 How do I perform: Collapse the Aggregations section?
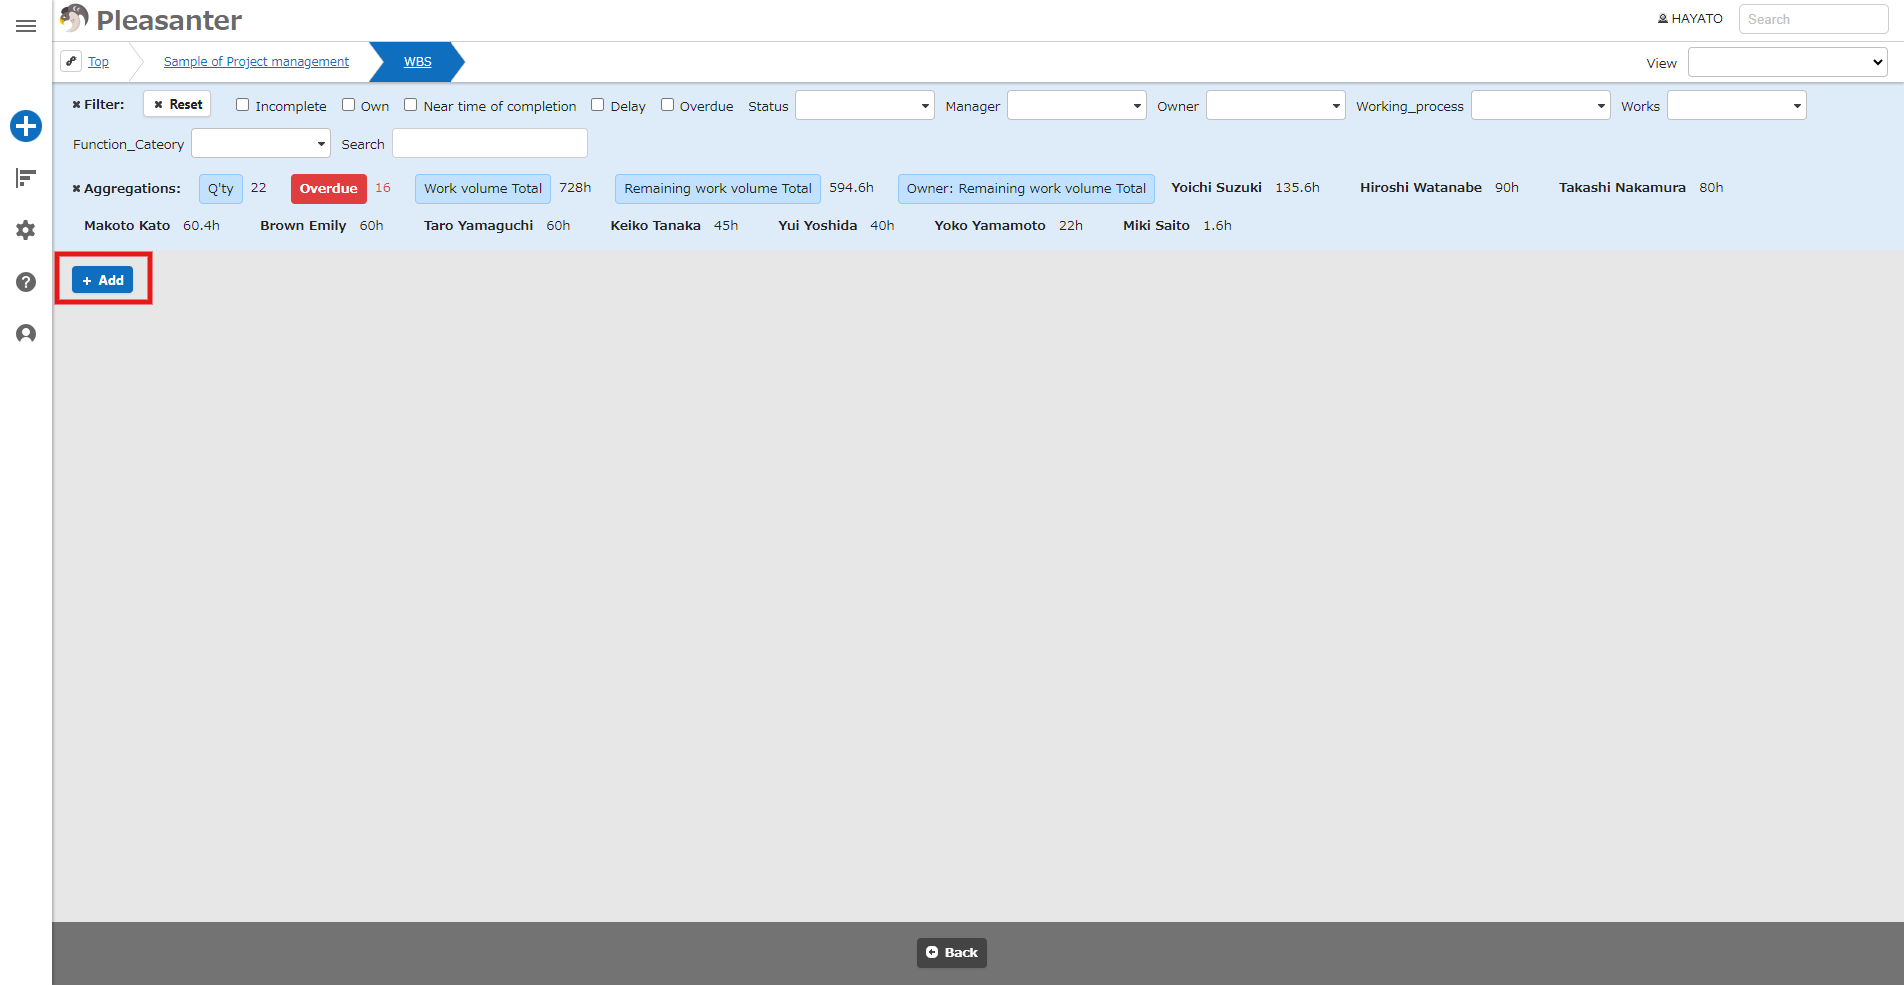[126, 188]
